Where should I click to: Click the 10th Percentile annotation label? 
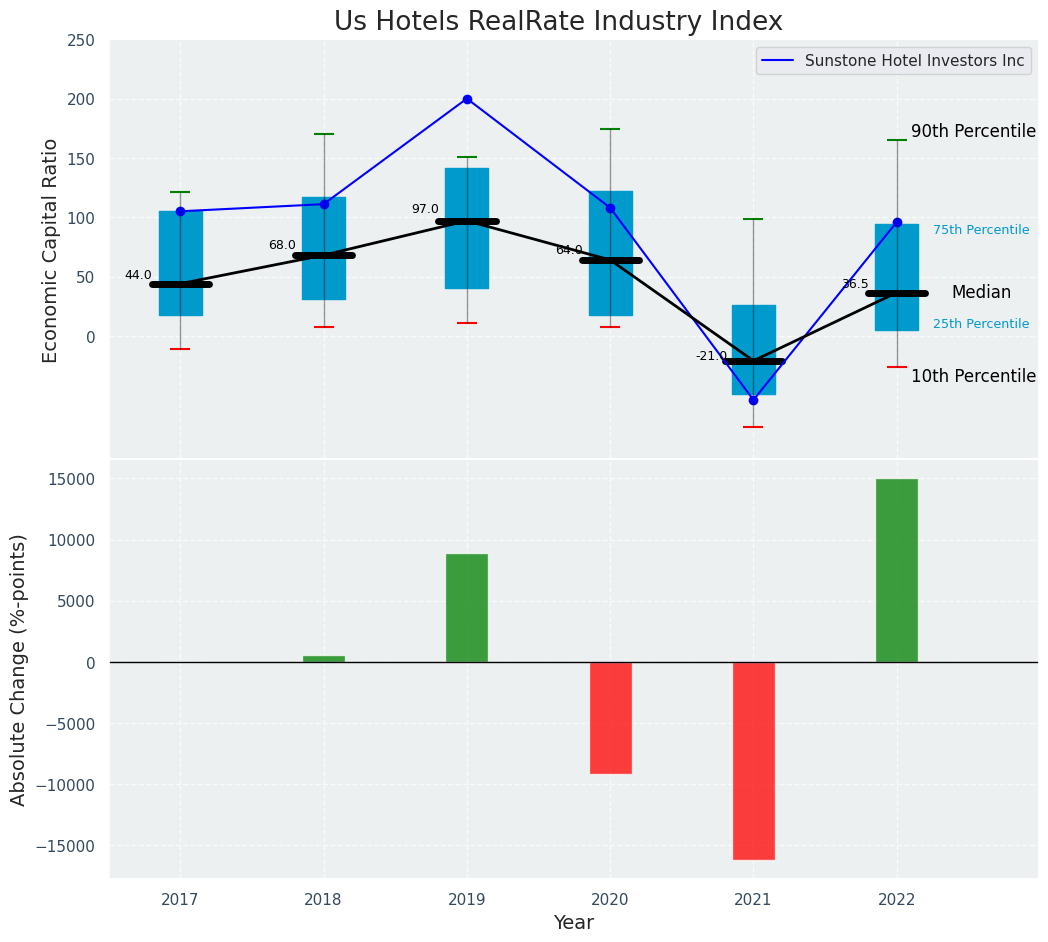[x=973, y=376]
